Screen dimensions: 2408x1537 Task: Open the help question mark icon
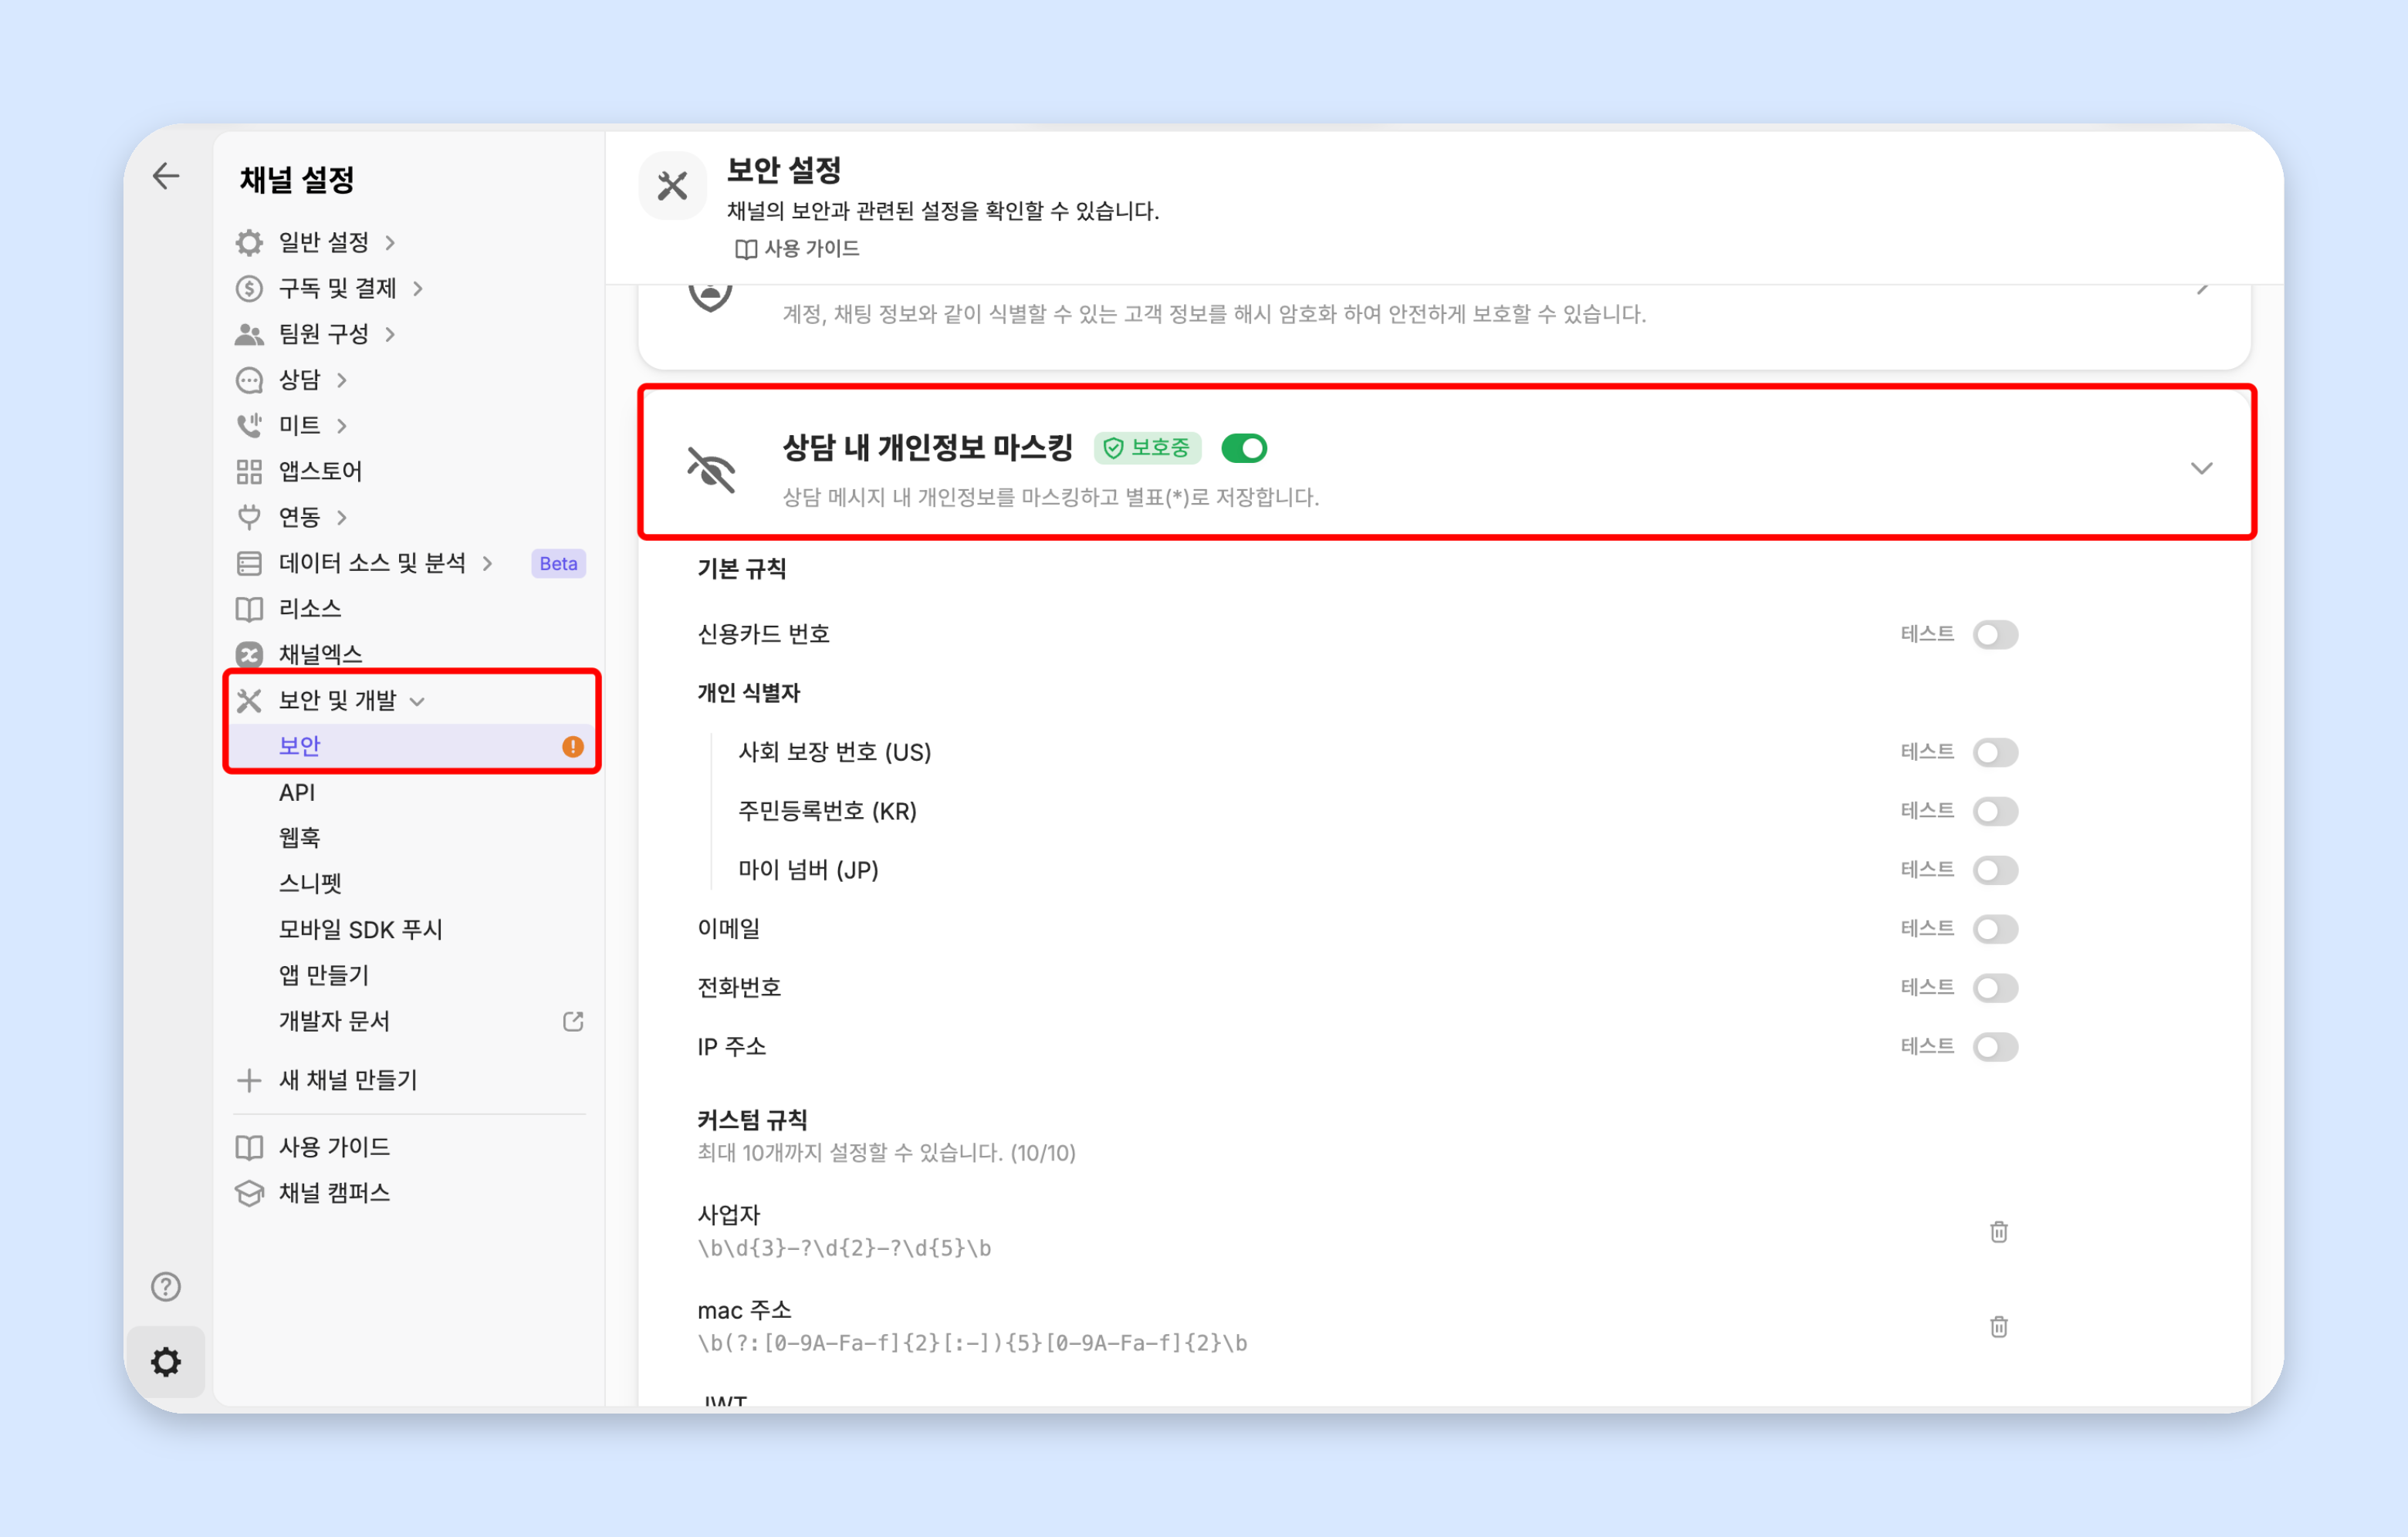pos(166,1286)
